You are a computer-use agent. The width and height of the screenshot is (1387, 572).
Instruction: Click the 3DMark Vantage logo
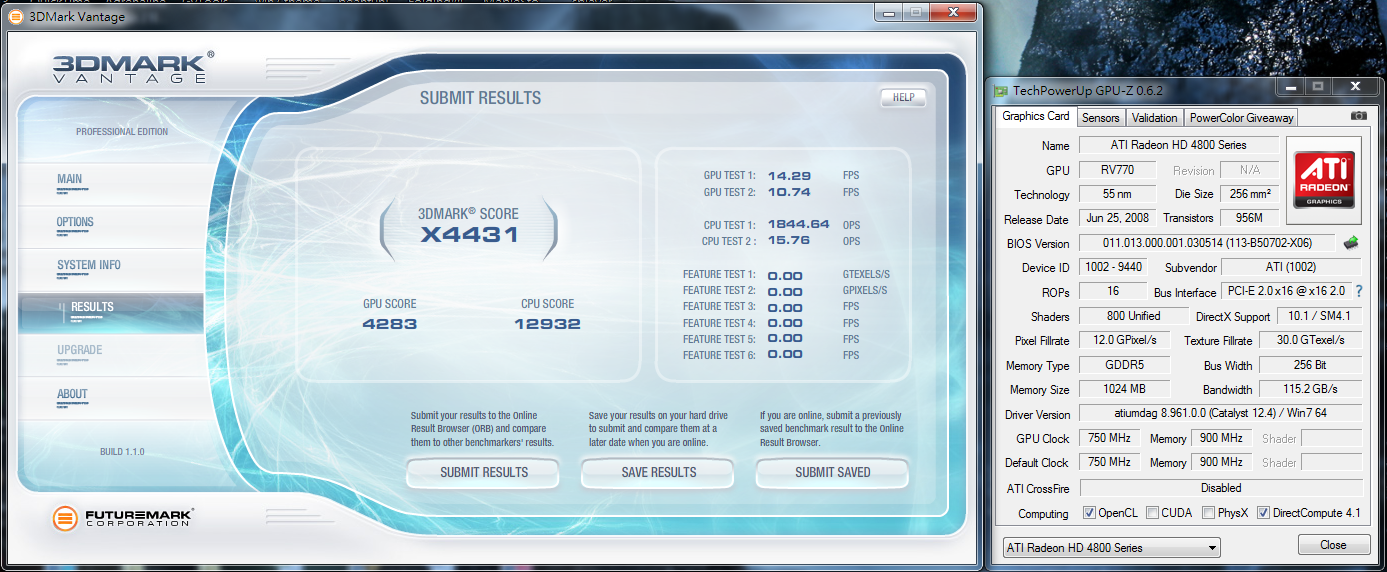point(133,68)
